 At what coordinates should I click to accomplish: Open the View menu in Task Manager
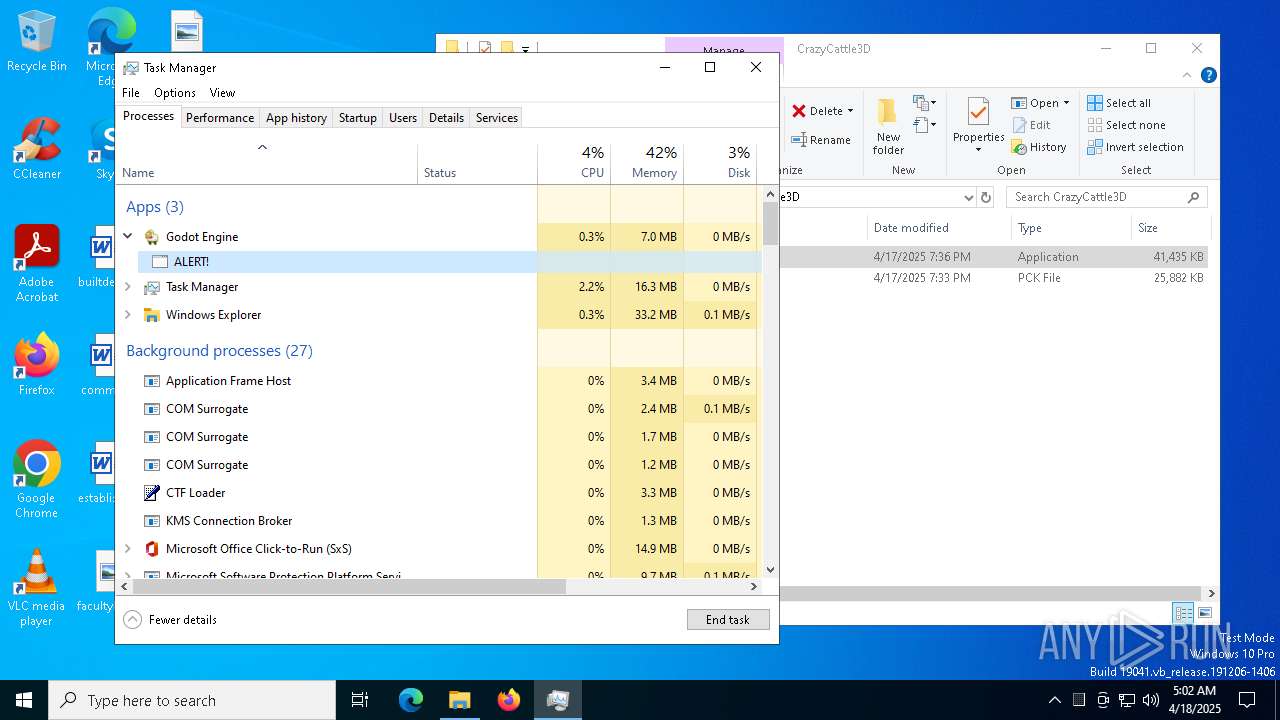[222, 93]
